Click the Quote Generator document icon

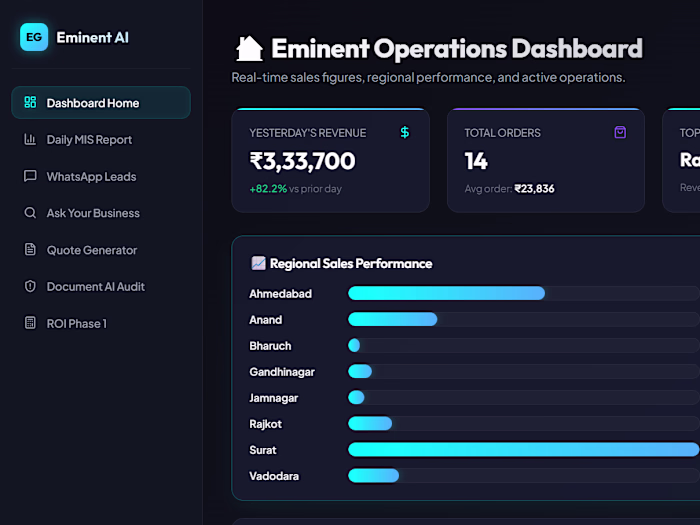click(30, 249)
